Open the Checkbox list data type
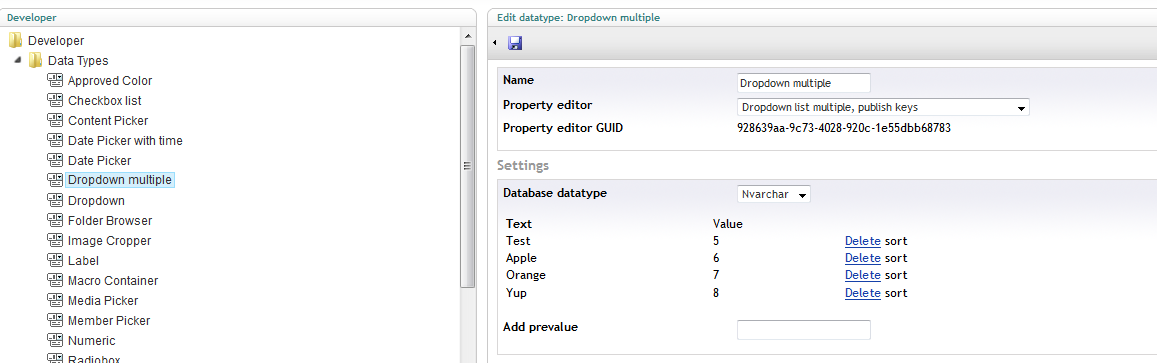This screenshot has width=1157, height=363. (105, 100)
